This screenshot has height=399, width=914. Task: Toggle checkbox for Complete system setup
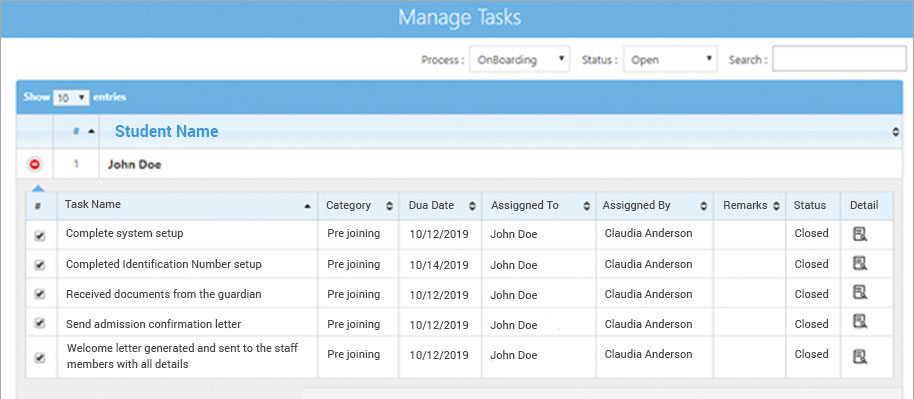coord(40,235)
